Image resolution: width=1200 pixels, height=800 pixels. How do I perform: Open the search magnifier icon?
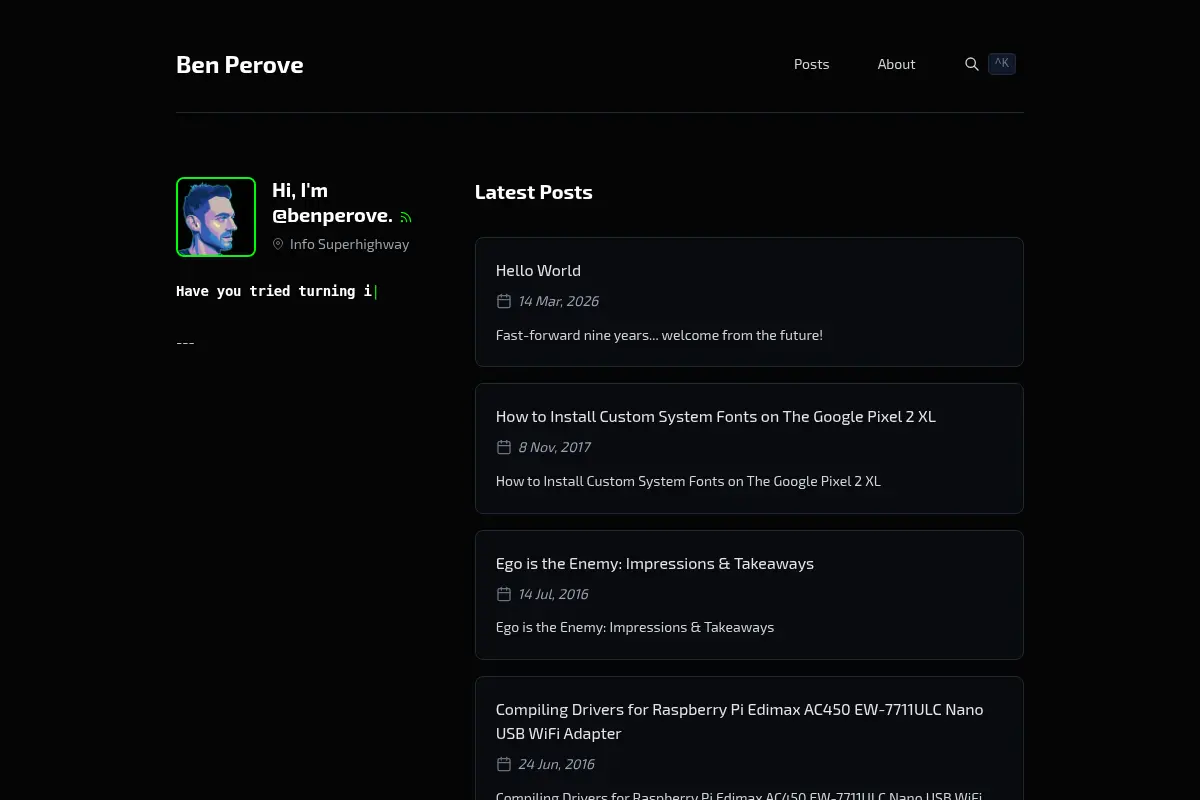tap(971, 64)
